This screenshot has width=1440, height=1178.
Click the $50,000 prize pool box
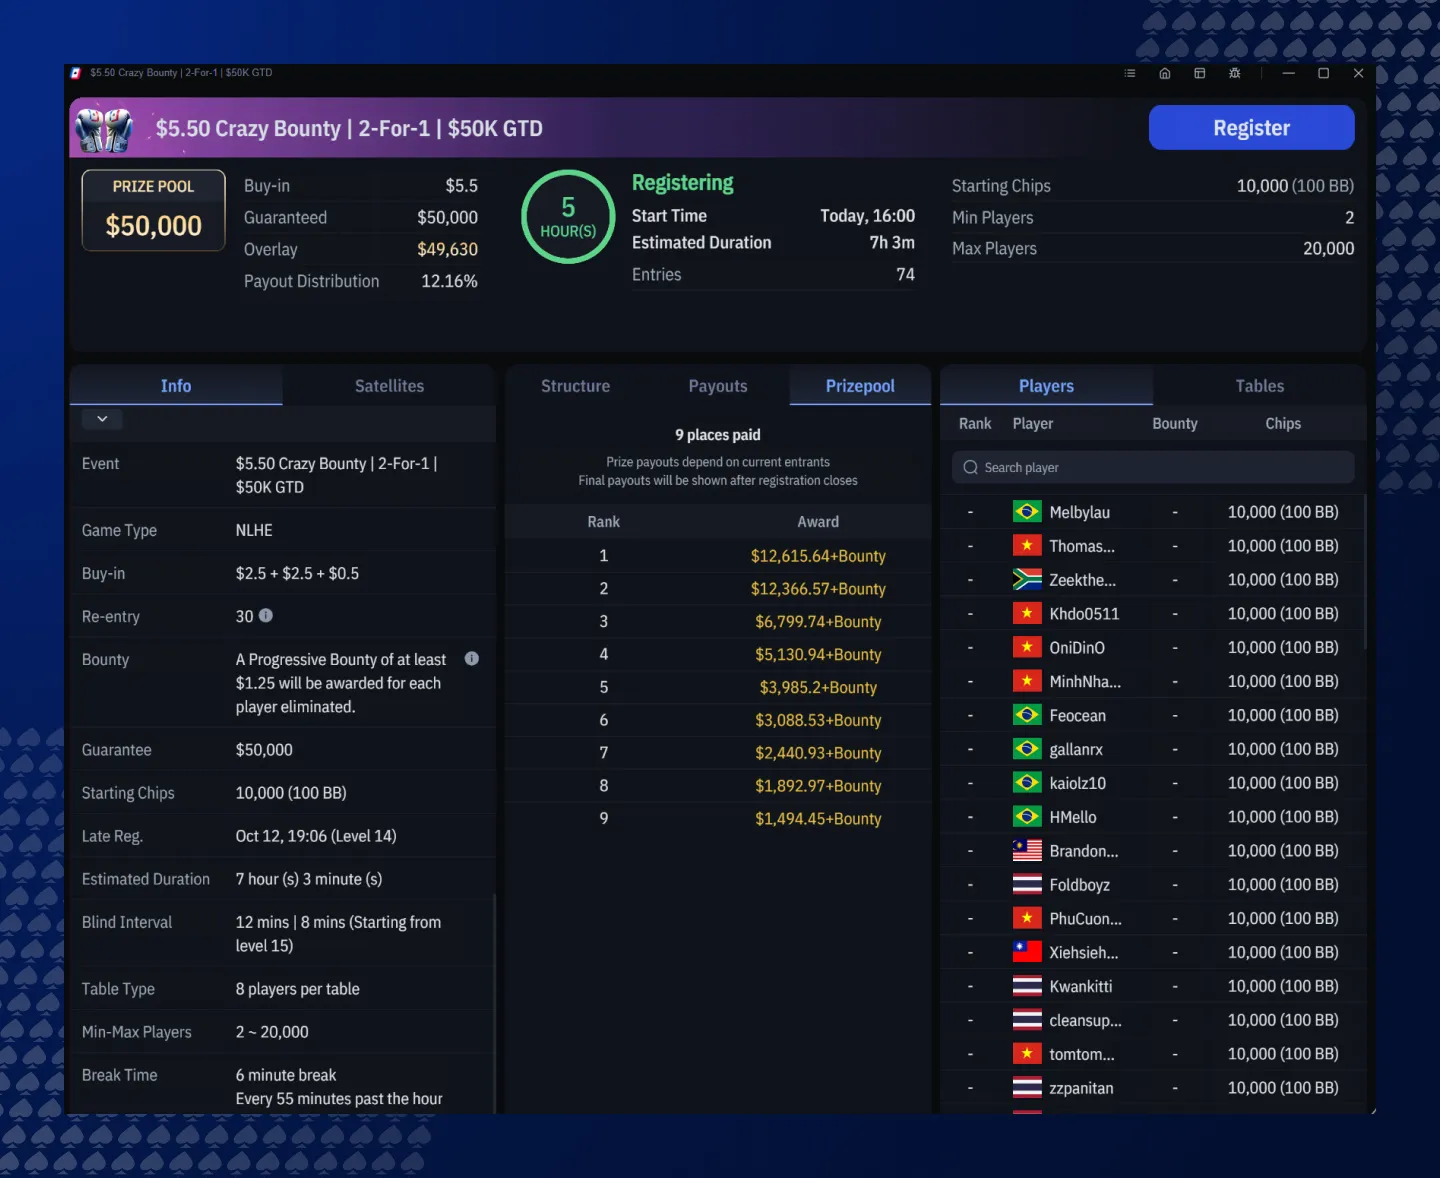[154, 210]
